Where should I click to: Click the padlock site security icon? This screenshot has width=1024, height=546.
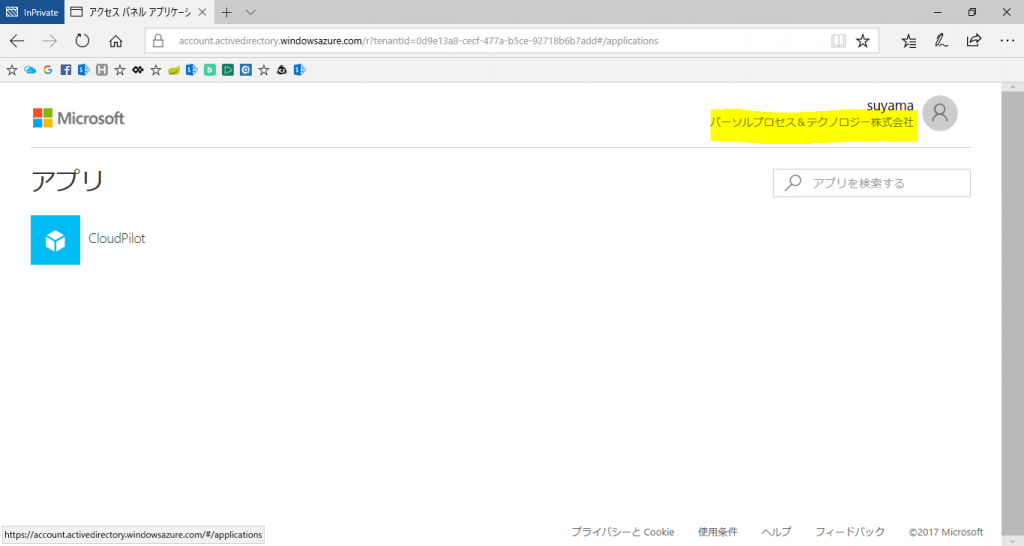[158, 40]
